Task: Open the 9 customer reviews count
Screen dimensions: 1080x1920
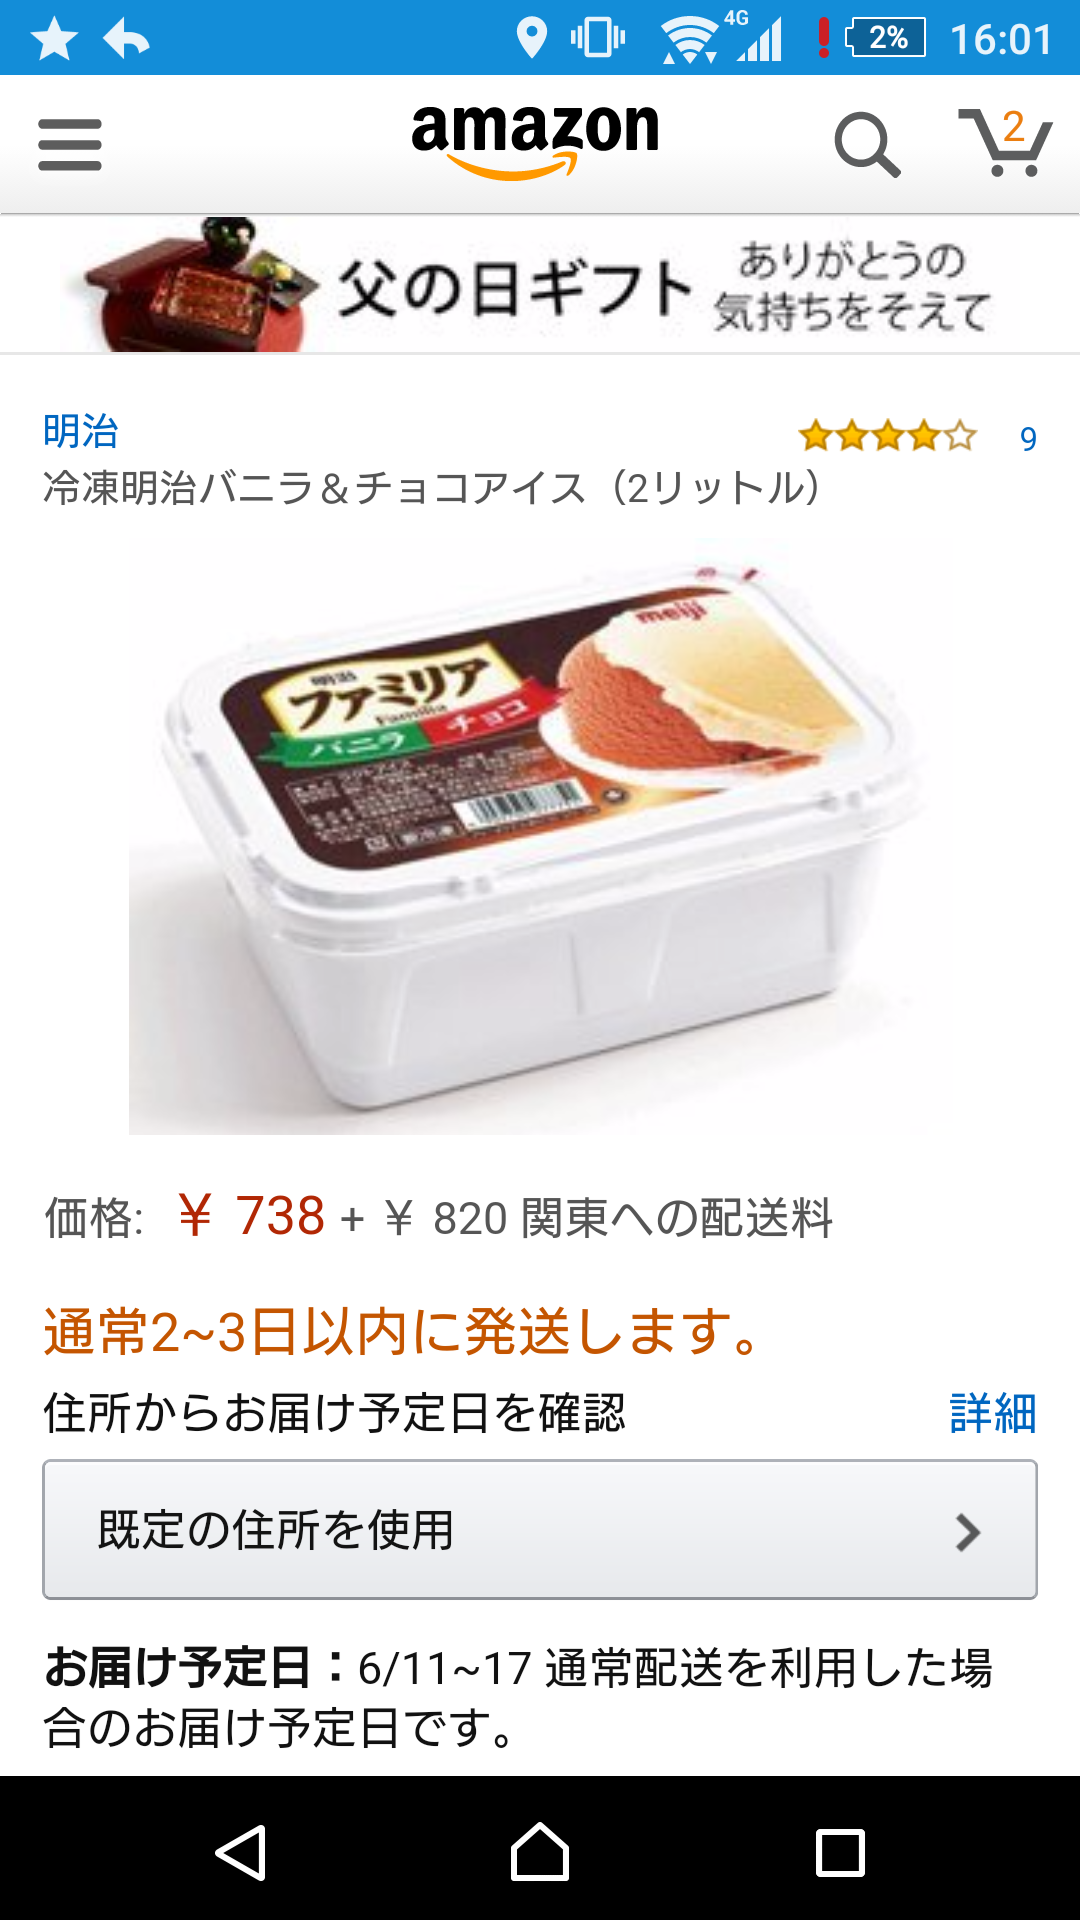Action: click(1028, 439)
